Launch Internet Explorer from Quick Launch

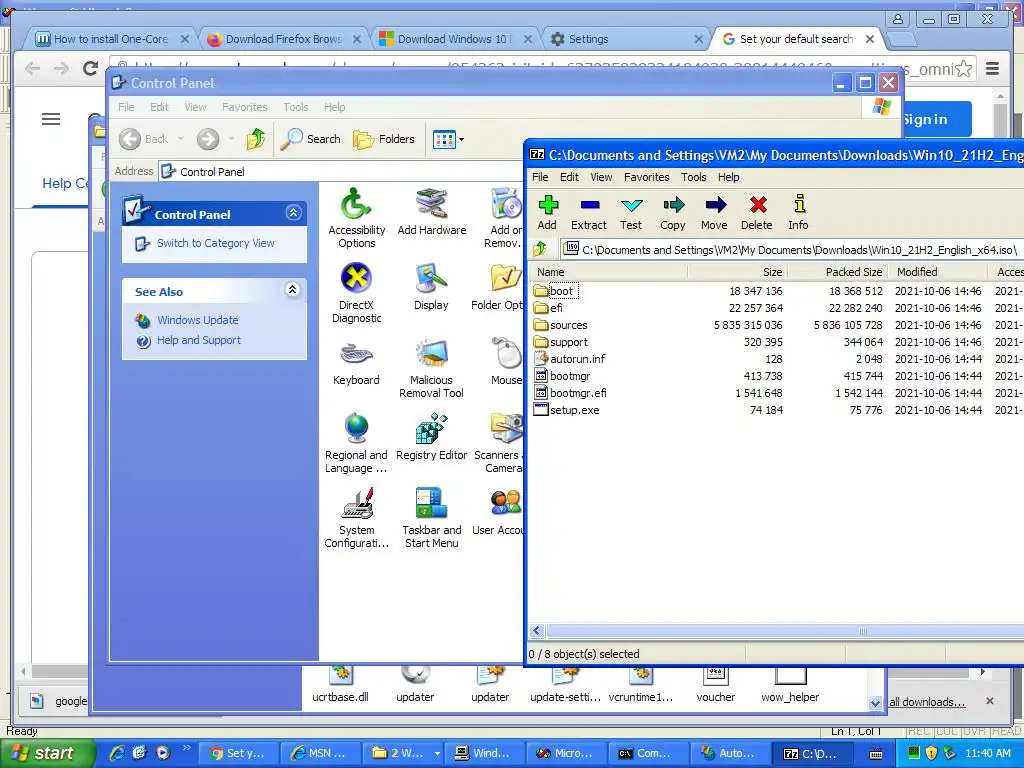[117, 753]
